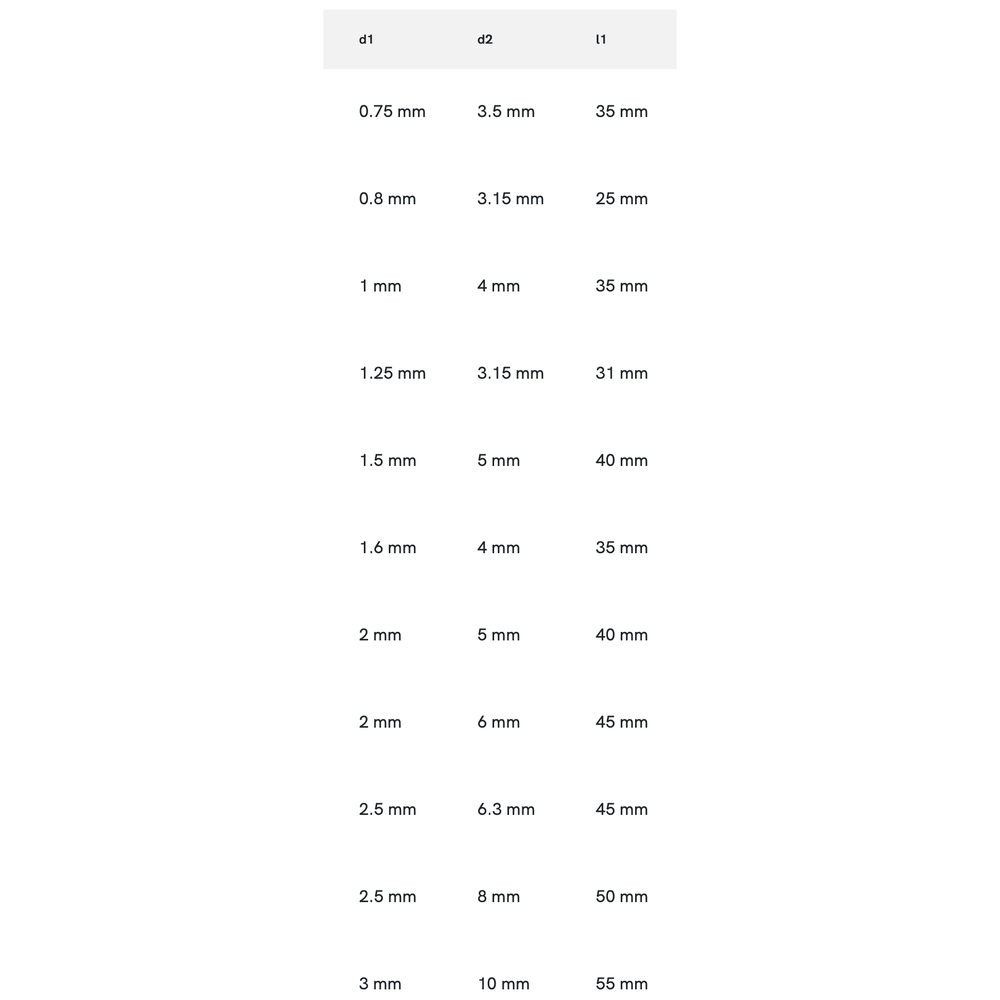Click the d2 column header
The width and height of the screenshot is (1000, 1000).
click(485, 40)
